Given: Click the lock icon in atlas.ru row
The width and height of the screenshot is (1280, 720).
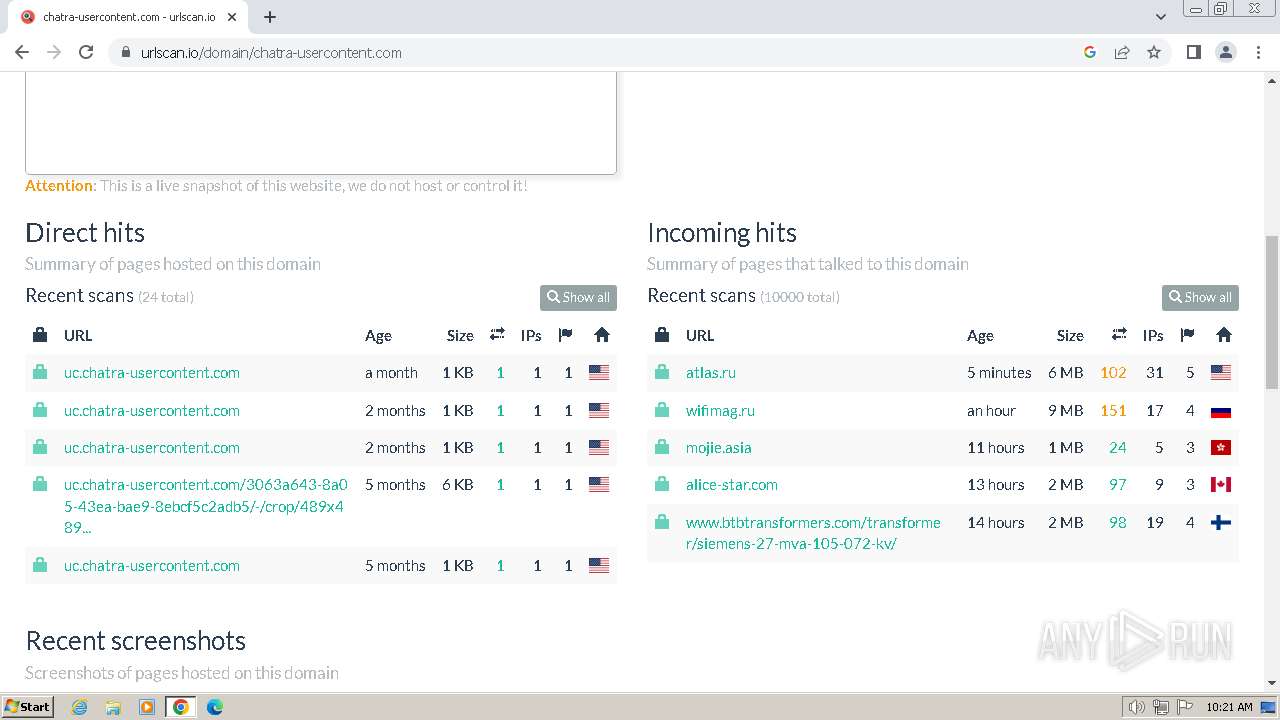Looking at the screenshot, I should tap(662, 372).
